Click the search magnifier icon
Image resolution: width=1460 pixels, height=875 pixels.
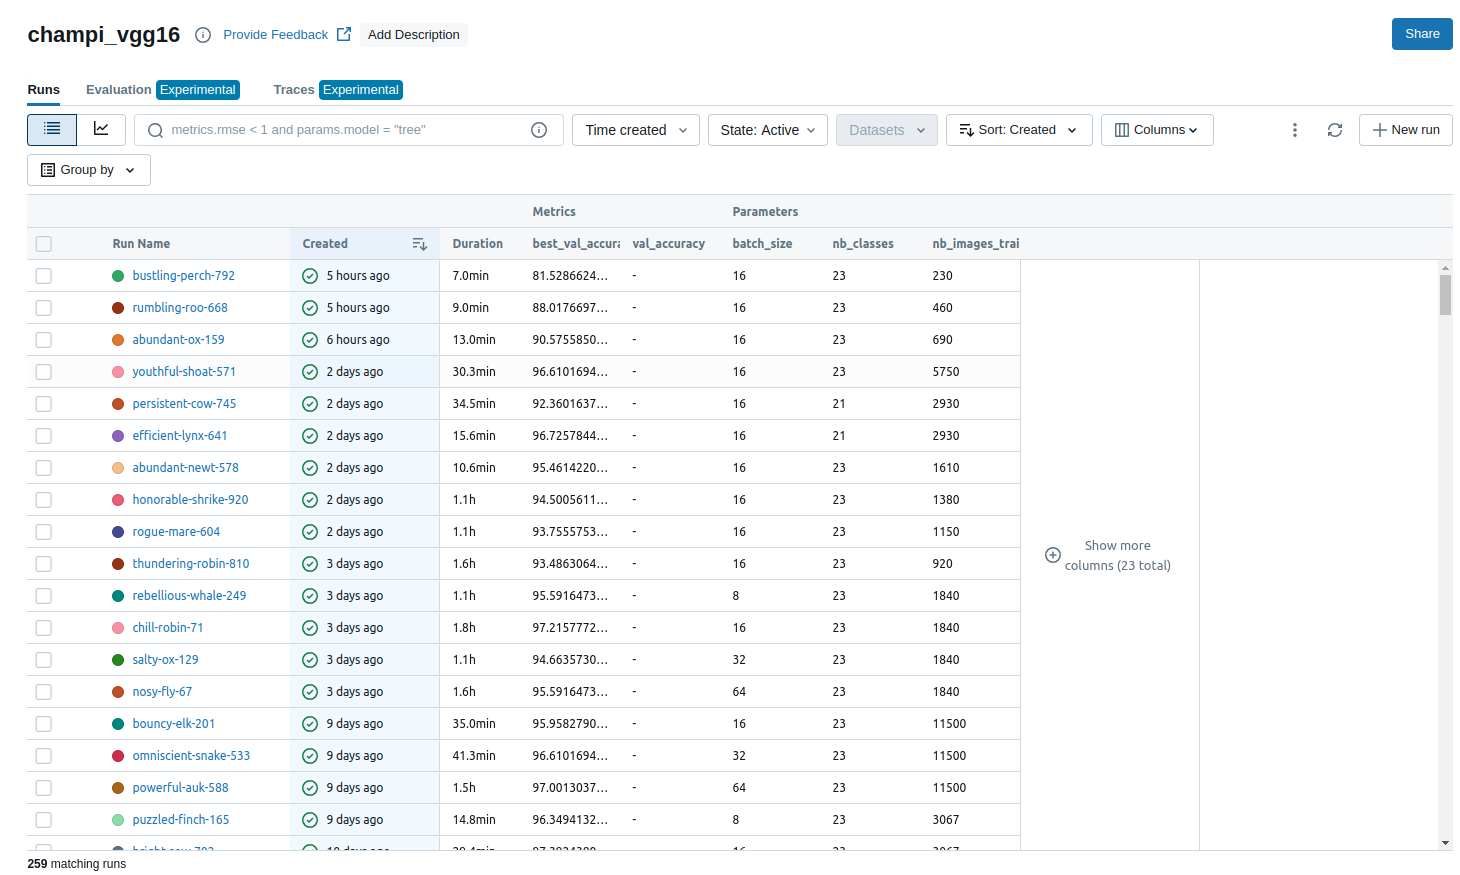point(155,130)
